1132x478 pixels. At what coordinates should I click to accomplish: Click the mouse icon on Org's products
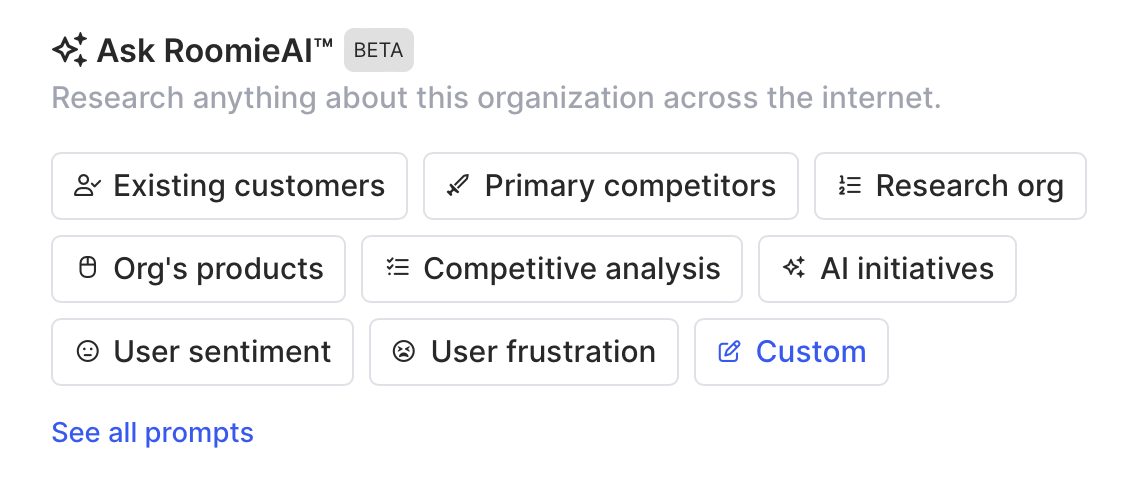[x=88, y=269]
